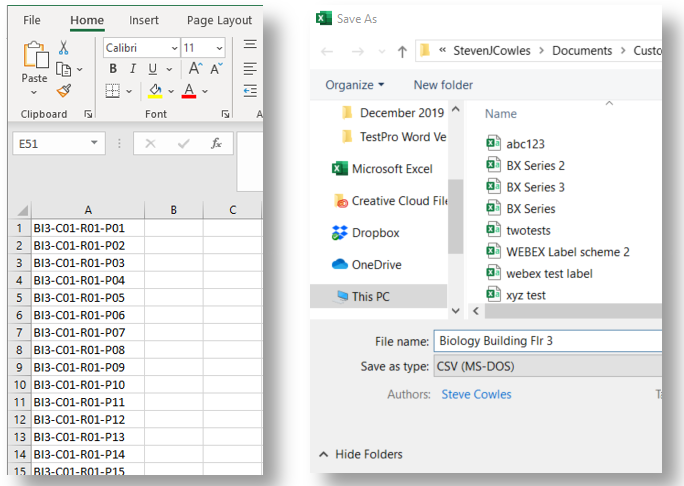Apply the yellow fill color bucket
This screenshot has height=486, width=684.
155,91
